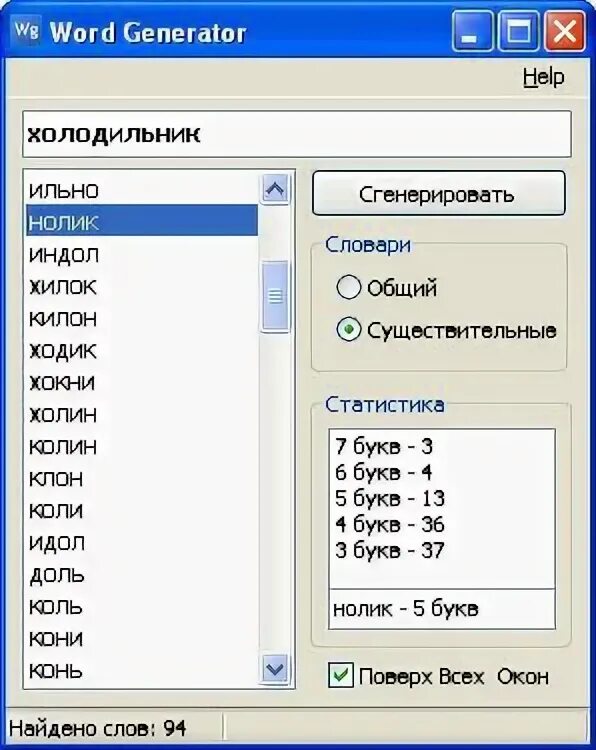The width and height of the screenshot is (596, 750).
Task: Select the word КОНИ in the list
Action: pos(142,639)
